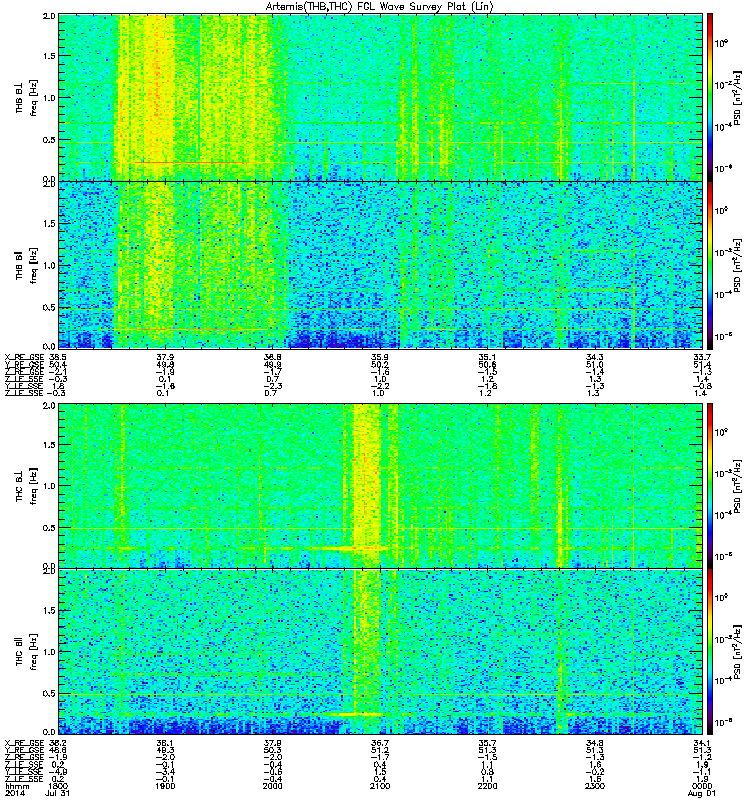The height and width of the screenshot is (800, 750).
Task: Click the top THB perpendicular panel color bar
Action: (709, 97)
